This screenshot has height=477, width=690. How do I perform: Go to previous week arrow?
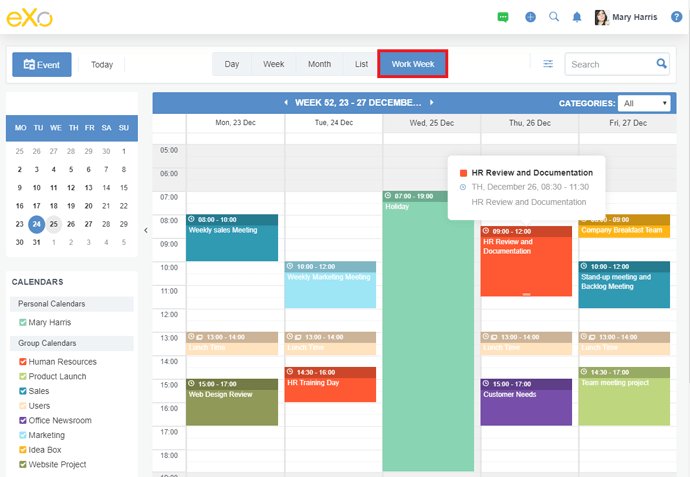click(286, 102)
